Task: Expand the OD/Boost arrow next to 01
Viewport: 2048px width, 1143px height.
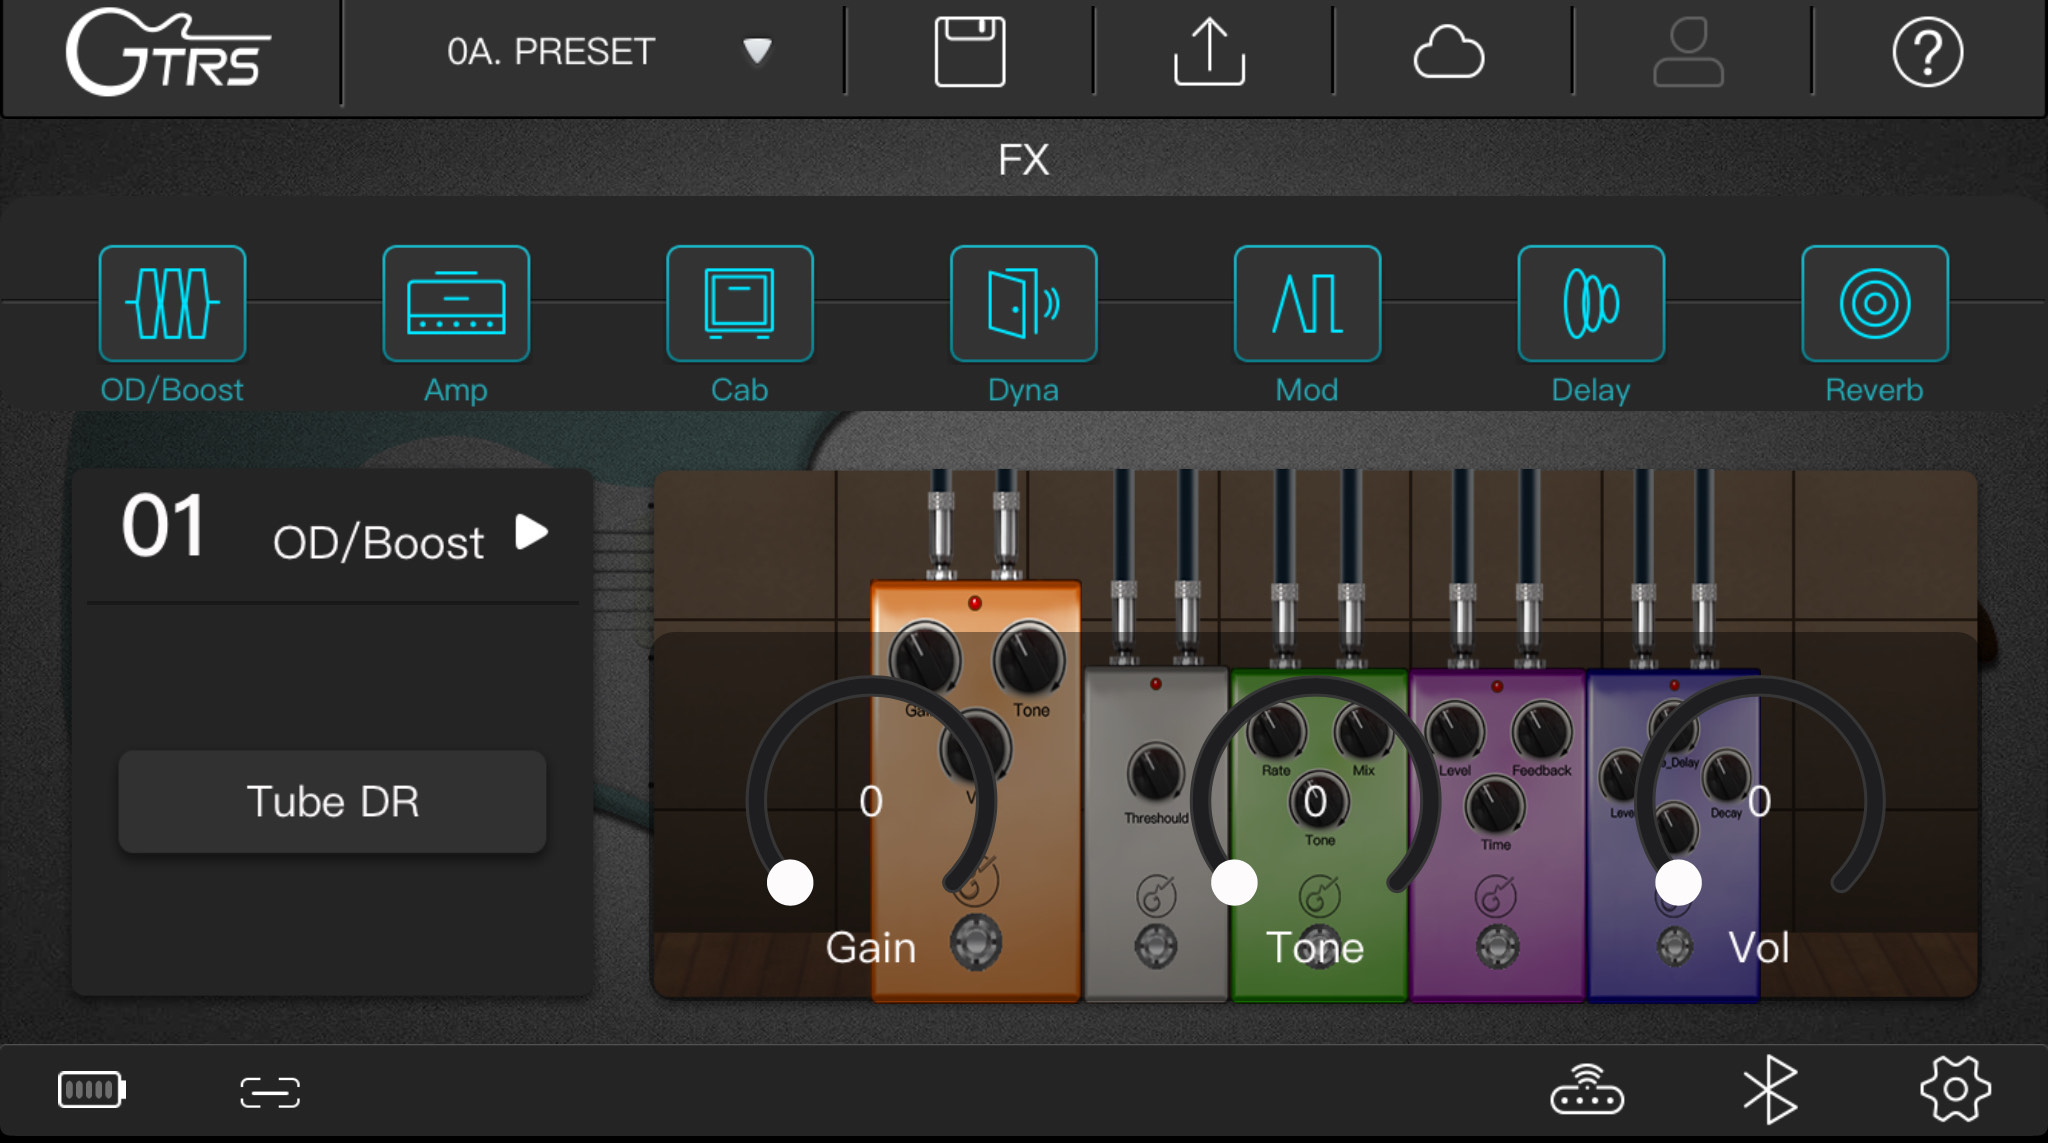Action: pos(531,532)
